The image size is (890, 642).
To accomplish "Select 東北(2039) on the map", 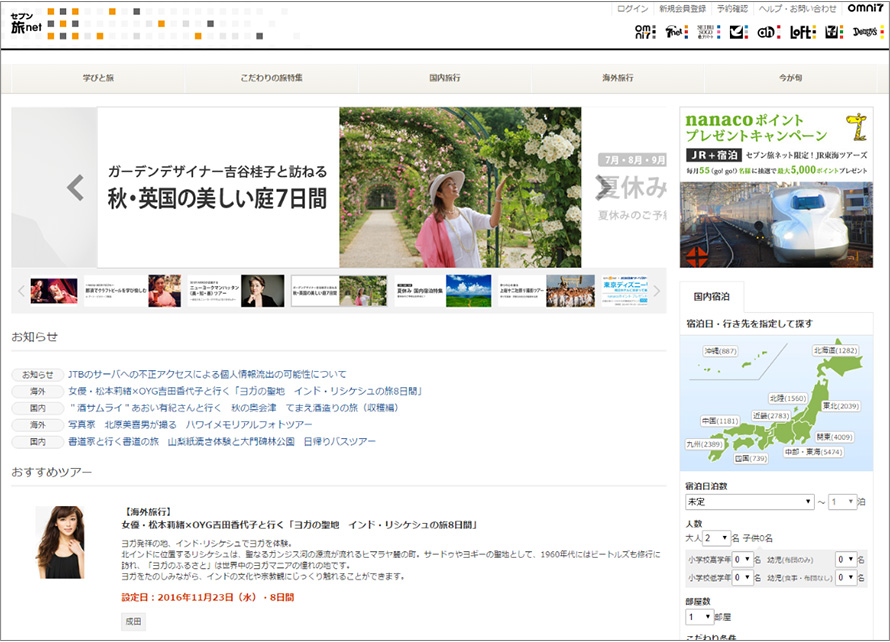I will click(841, 406).
